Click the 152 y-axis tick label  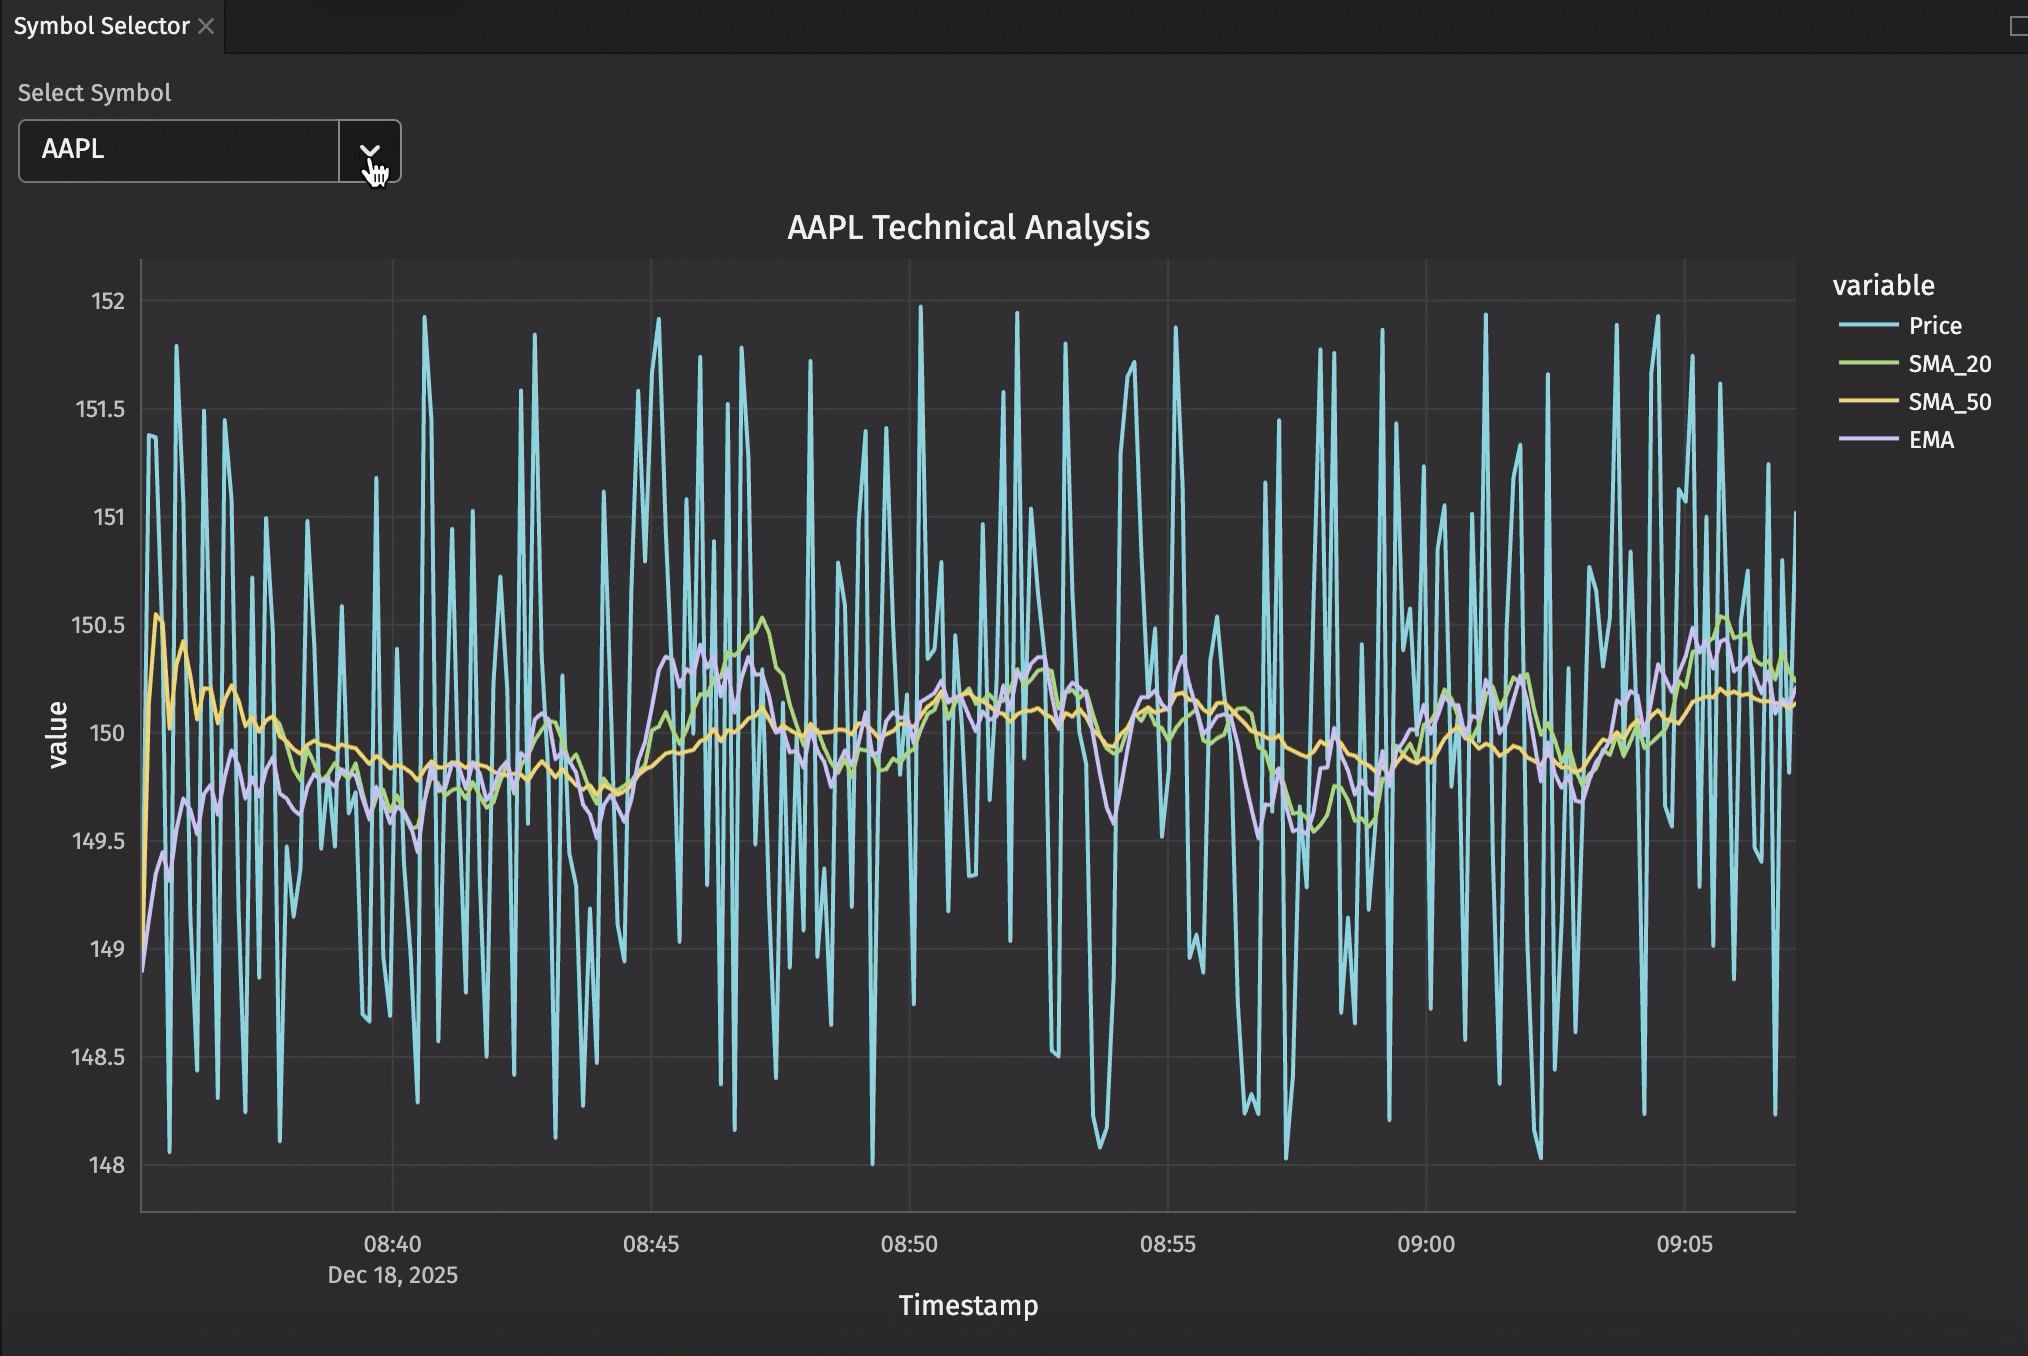tap(108, 301)
